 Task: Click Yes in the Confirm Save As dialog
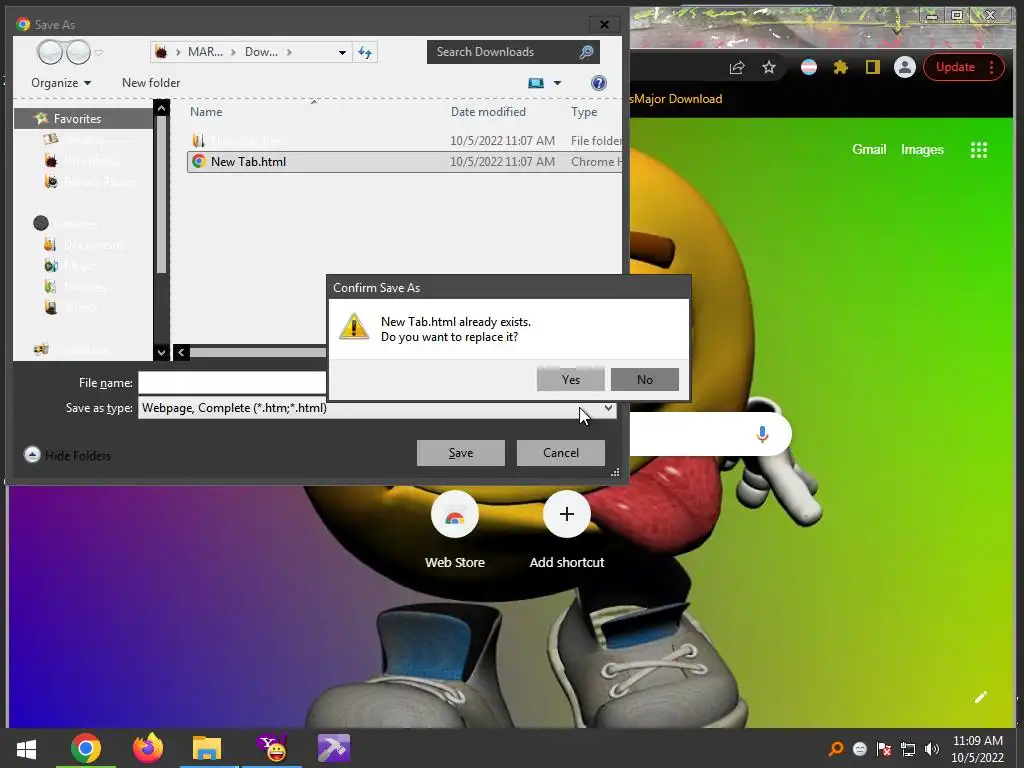point(570,379)
